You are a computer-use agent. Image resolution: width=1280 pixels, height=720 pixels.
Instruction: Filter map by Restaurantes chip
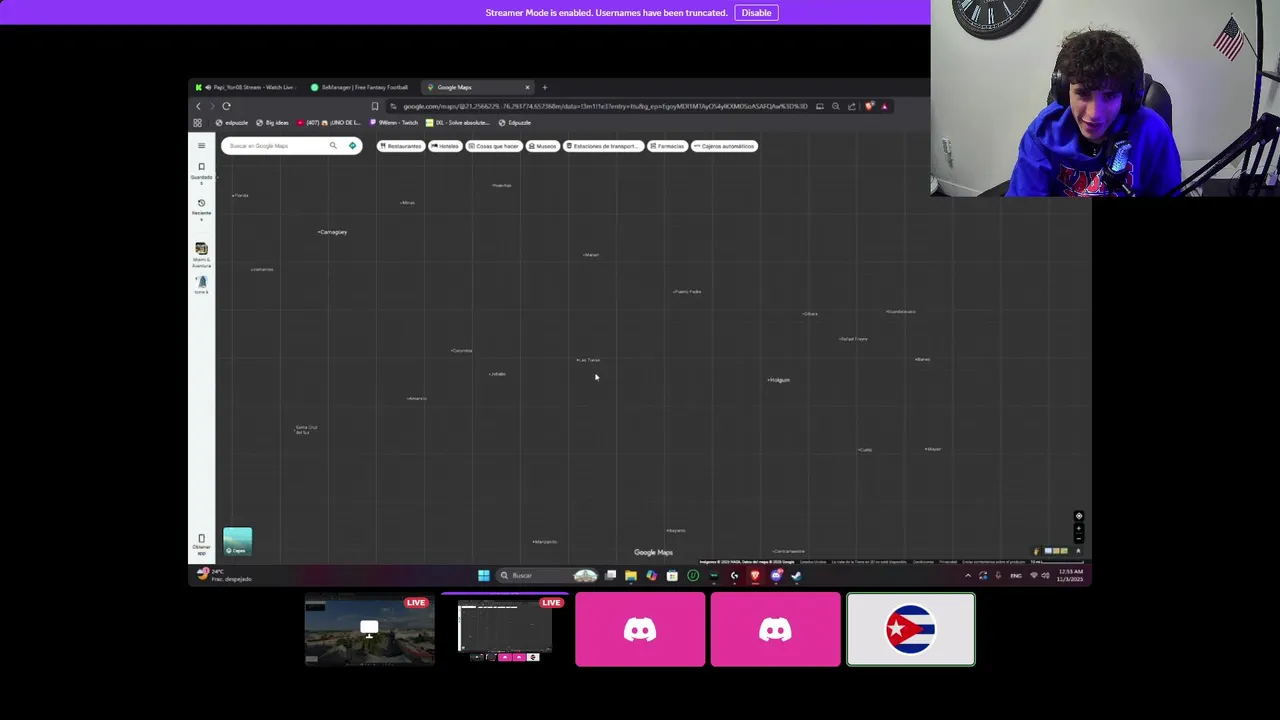(400, 146)
